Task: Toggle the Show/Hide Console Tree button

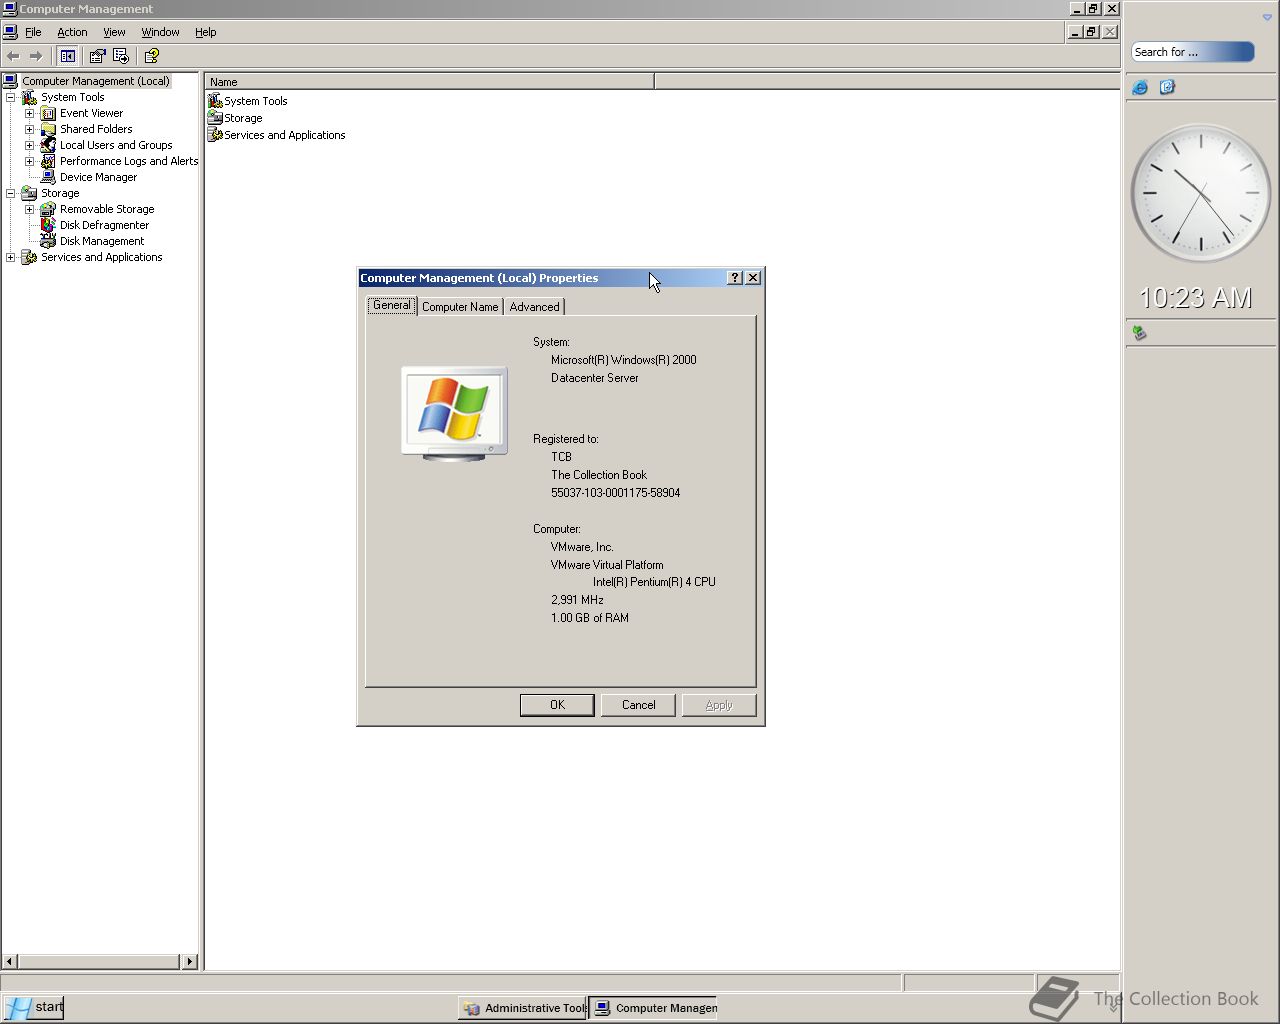Action: pos(68,56)
